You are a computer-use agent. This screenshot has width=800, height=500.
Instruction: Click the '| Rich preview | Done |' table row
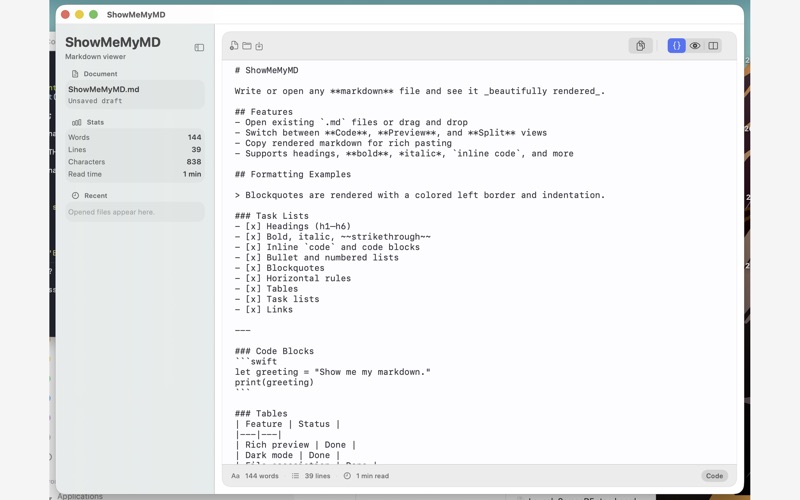295,444
